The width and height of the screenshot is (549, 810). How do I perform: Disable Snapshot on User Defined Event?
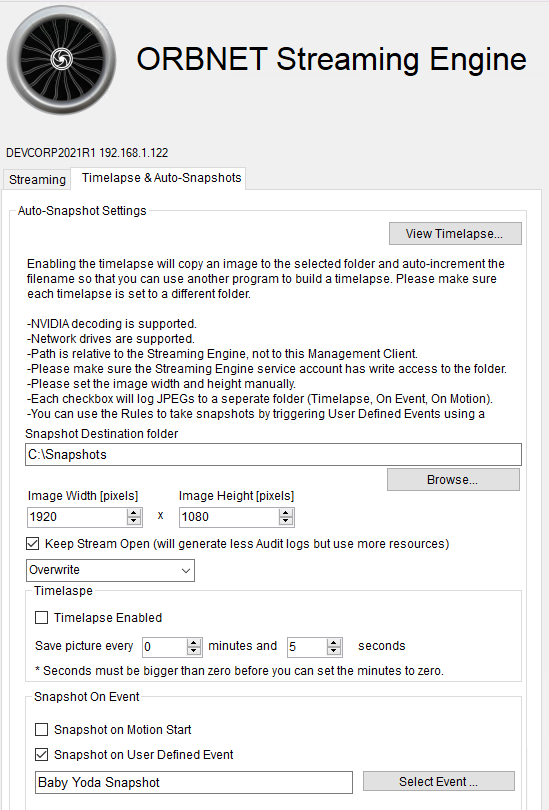[x=41, y=755]
